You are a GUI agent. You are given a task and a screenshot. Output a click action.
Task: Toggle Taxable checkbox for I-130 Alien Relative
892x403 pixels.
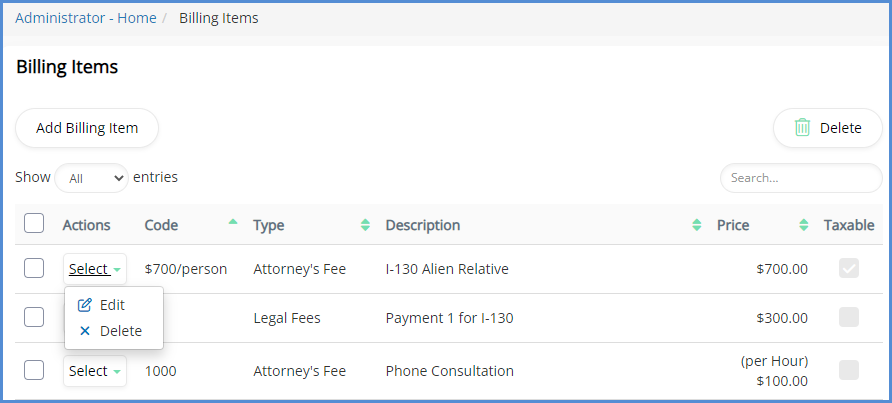(x=849, y=268)
